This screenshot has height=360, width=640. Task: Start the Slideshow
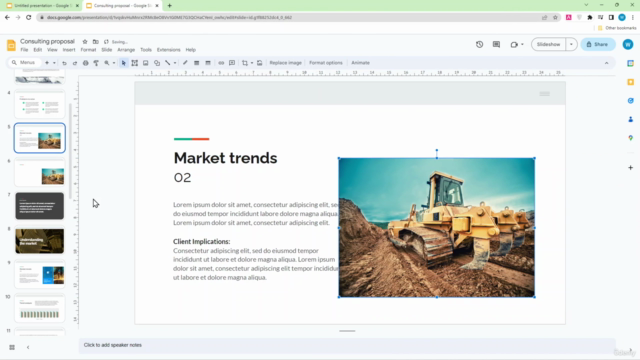pos(549,44)
